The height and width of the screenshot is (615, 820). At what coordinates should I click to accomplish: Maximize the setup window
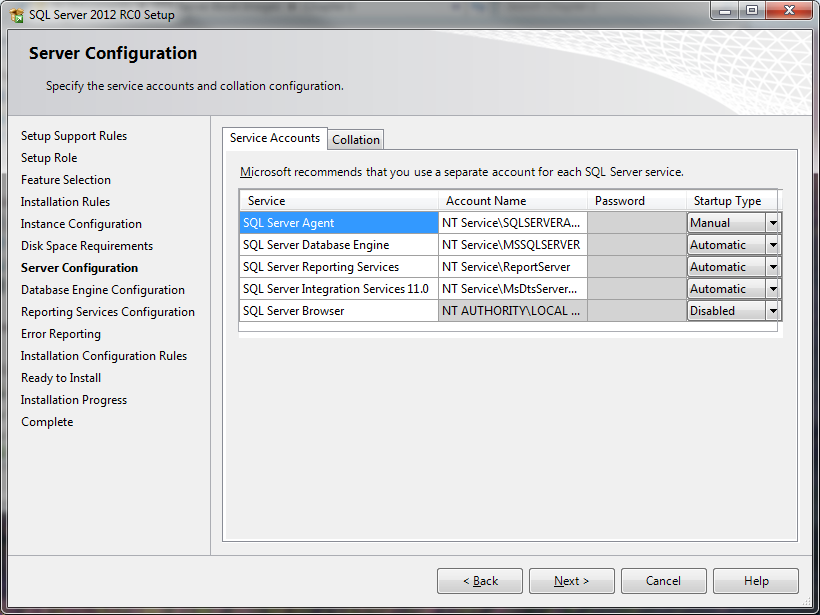(752, 10)
